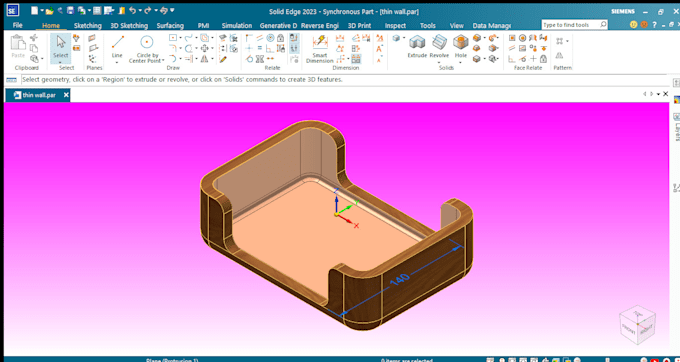The image size is (680, 362).
Task: Open the View ribbon tab
Action: click(456, 26)
